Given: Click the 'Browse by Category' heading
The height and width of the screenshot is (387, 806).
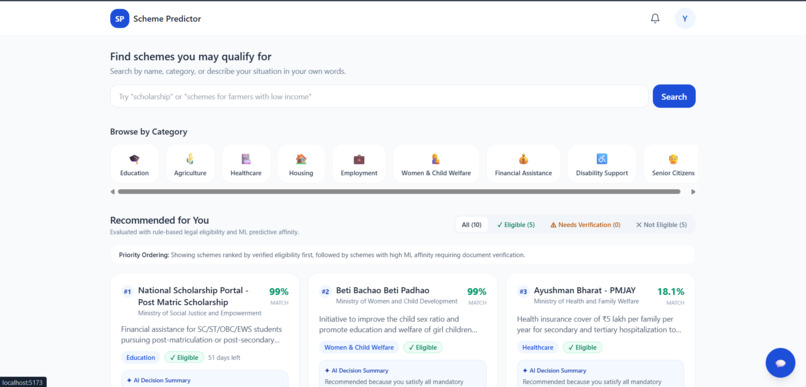Looking at the screenshot, I should click(149, 132).
